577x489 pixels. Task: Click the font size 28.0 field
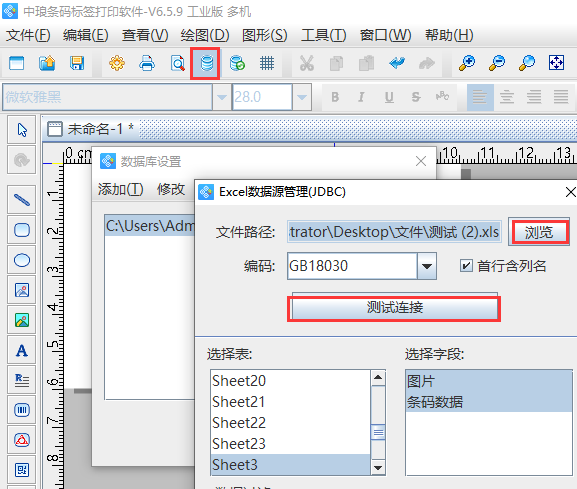click(262, 97)
